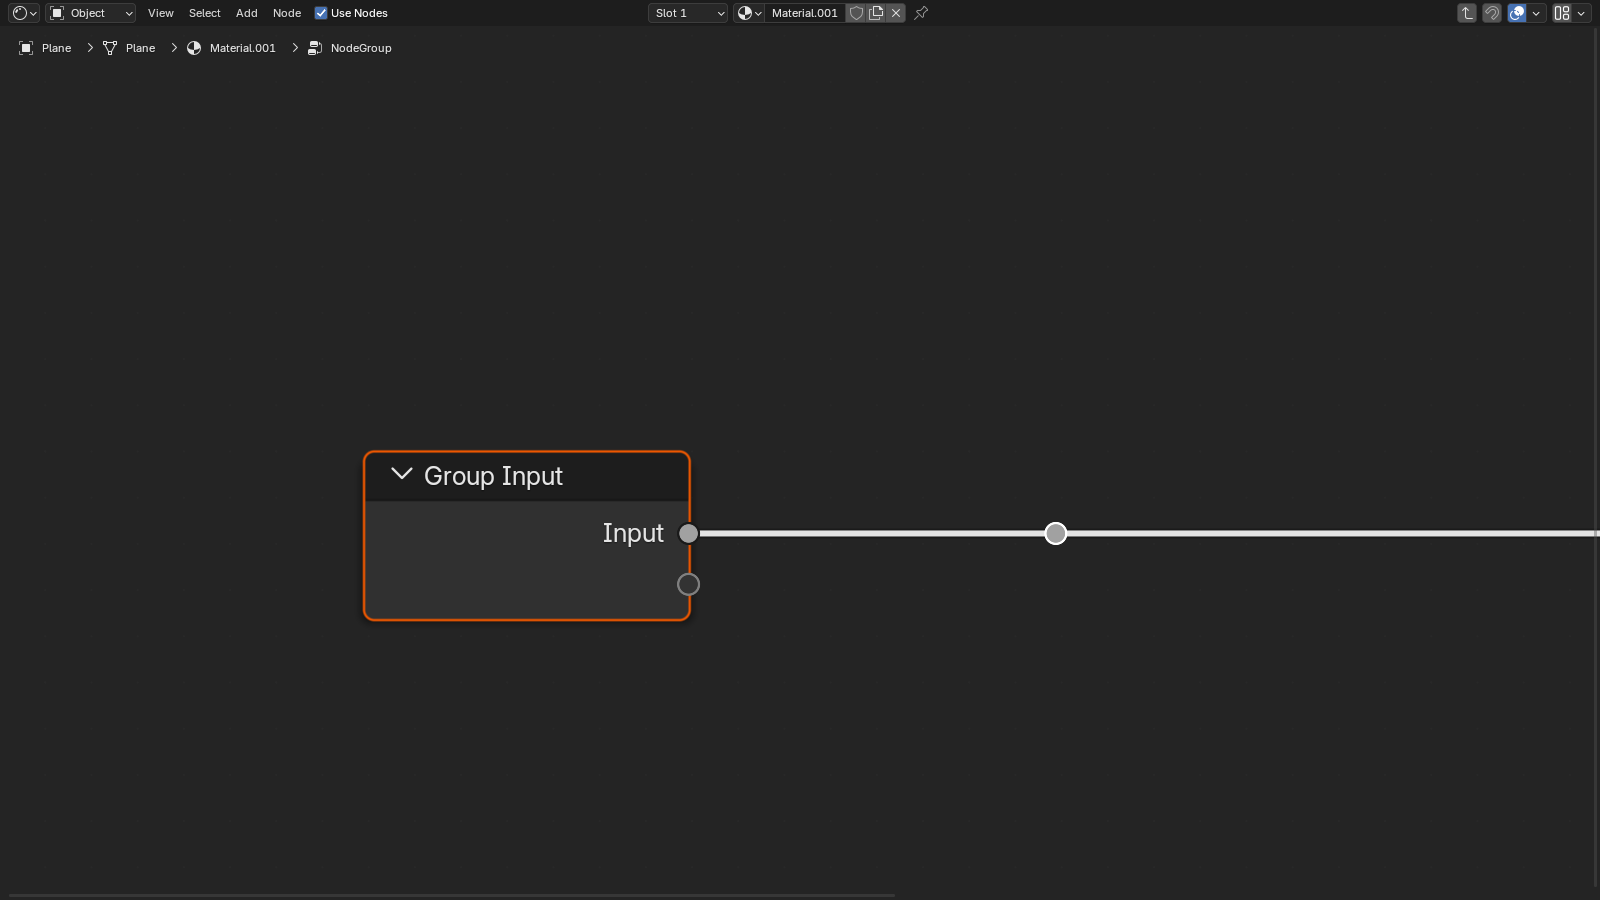Open the Slot 1 dropdown

coord(688,13)
